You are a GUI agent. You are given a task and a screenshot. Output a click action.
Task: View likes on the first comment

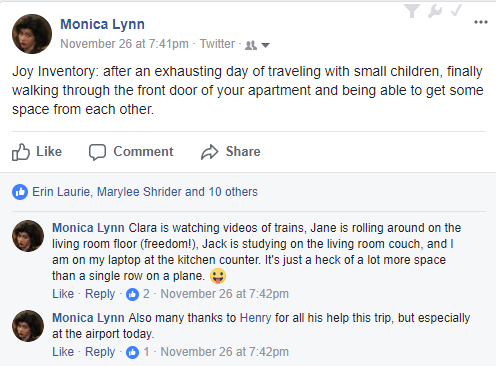pos(137,294)
